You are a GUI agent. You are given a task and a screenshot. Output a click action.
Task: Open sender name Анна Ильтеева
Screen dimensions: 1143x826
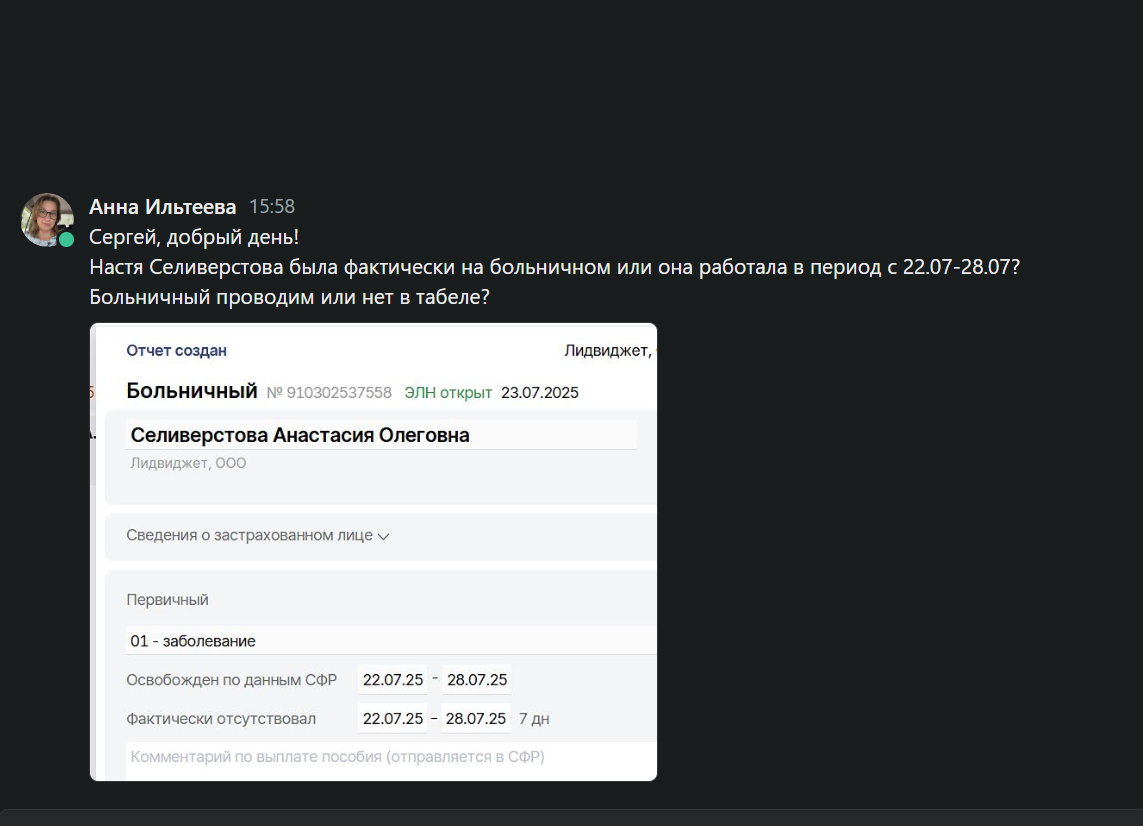163,207
